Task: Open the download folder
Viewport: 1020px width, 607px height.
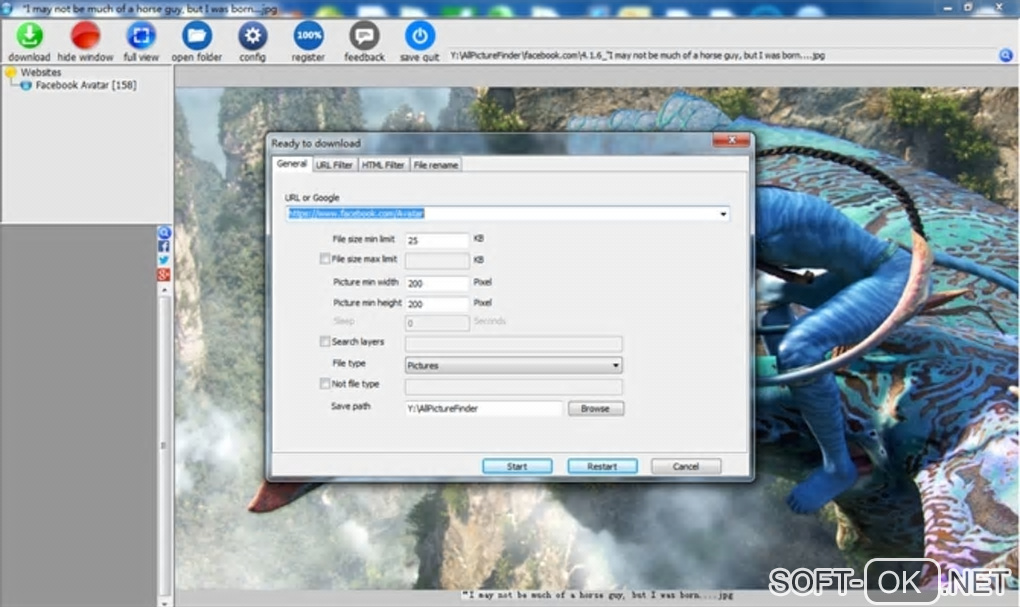Action: [x=196, y=36]
